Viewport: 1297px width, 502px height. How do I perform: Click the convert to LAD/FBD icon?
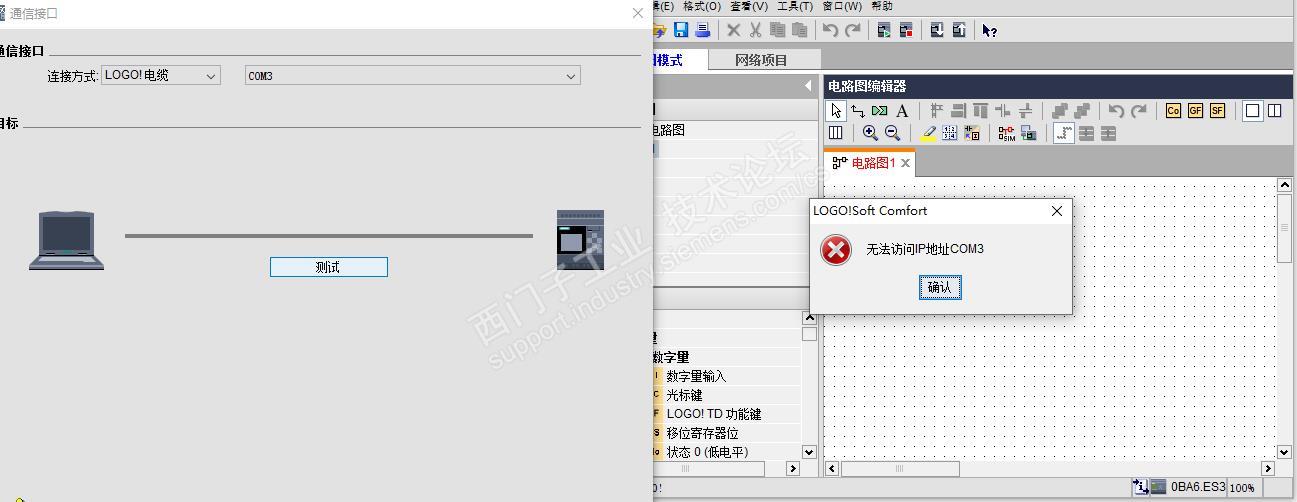tap(972, 133)
